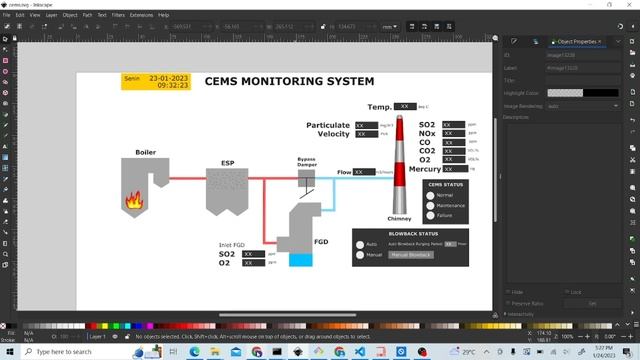Select the Dropper color picker tool

point(5,179)
